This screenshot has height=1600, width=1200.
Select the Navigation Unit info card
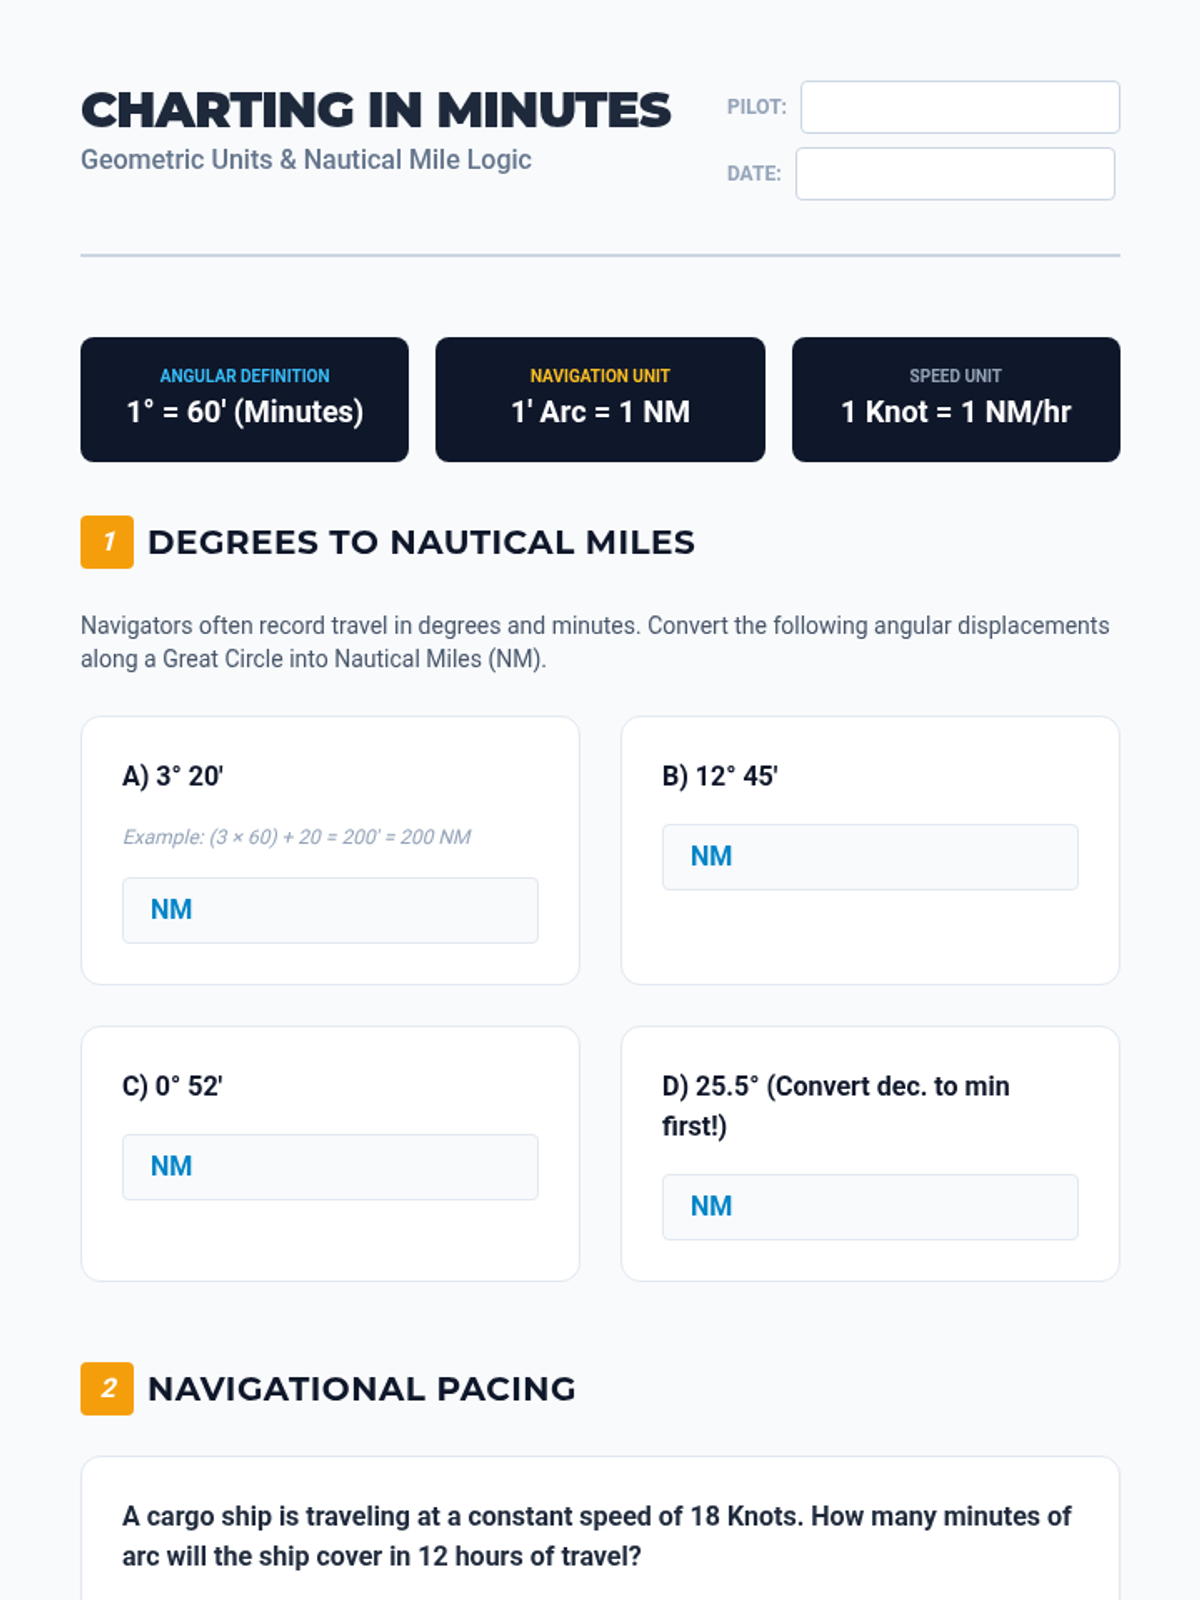click(600, 399)
